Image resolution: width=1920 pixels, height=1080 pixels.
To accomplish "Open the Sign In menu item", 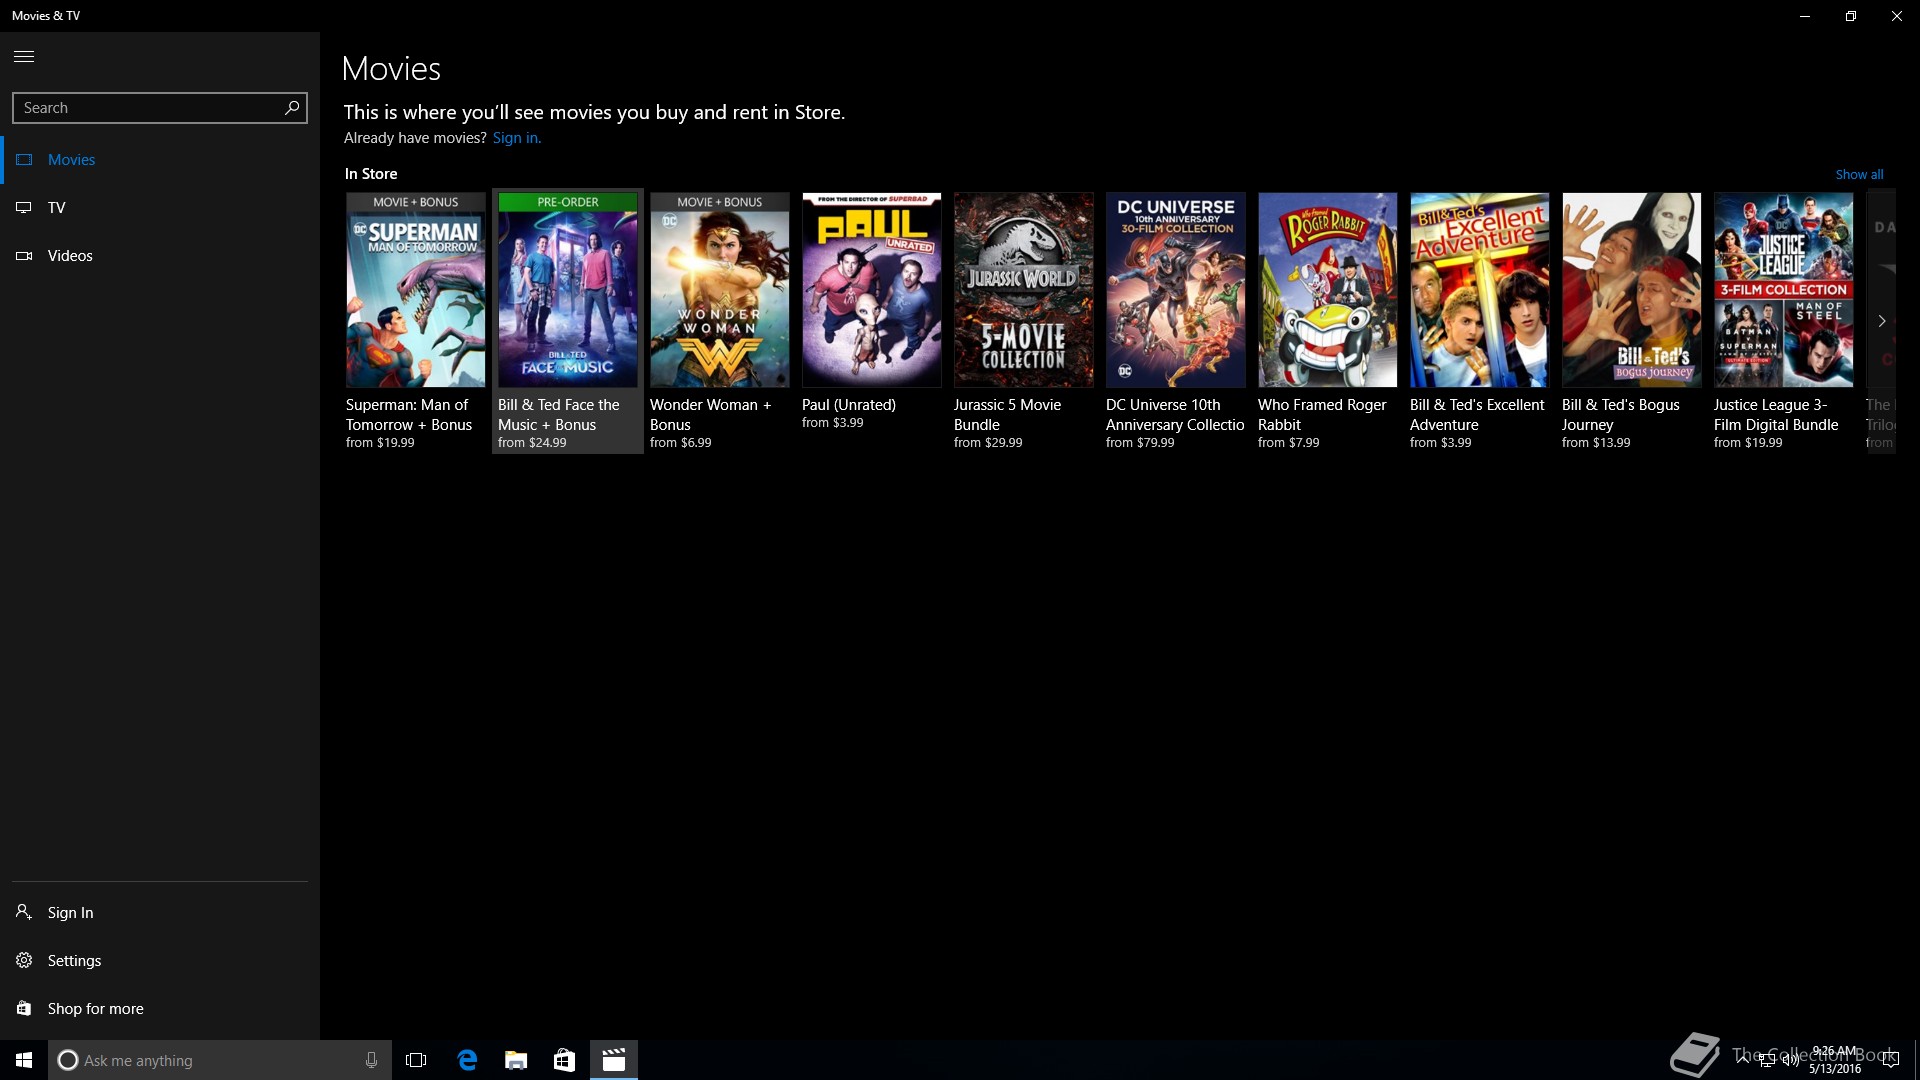I will 160,912.
